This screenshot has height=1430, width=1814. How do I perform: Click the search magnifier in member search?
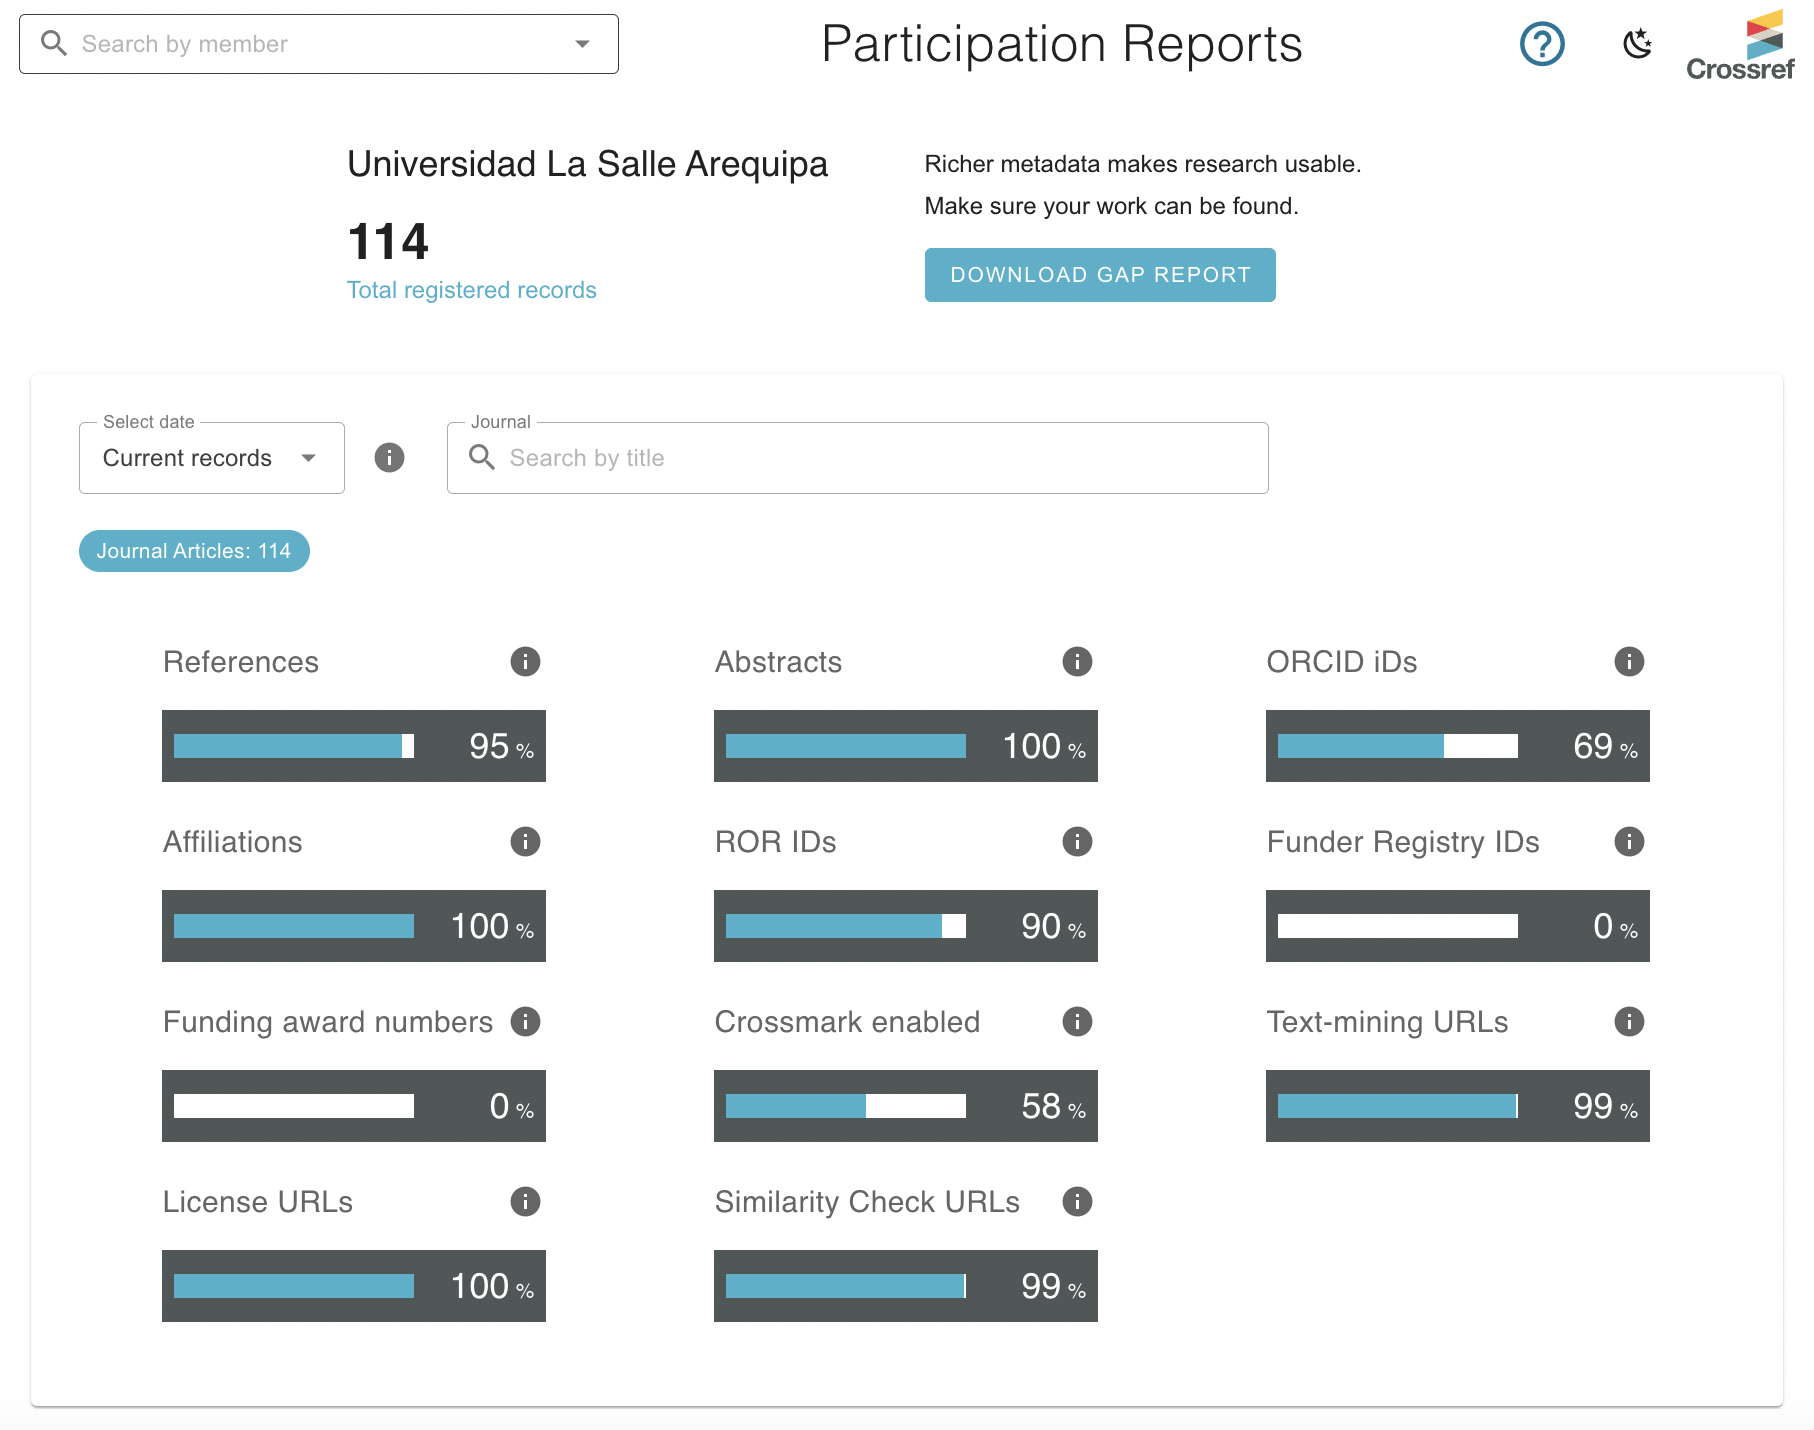(x=55, y=43)
